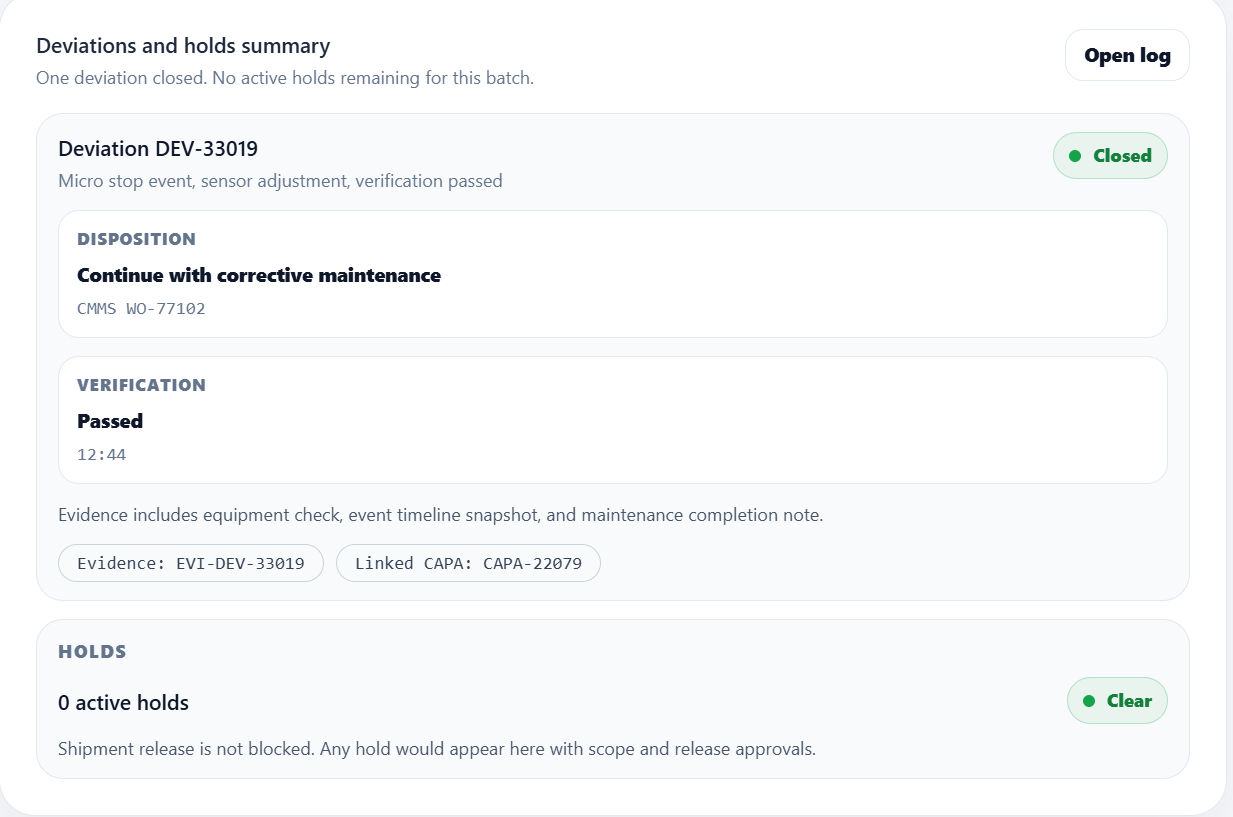Screen dimensions: 1233x817
Task: Click the HOLDS section label
Action: [x=92, y=652]
